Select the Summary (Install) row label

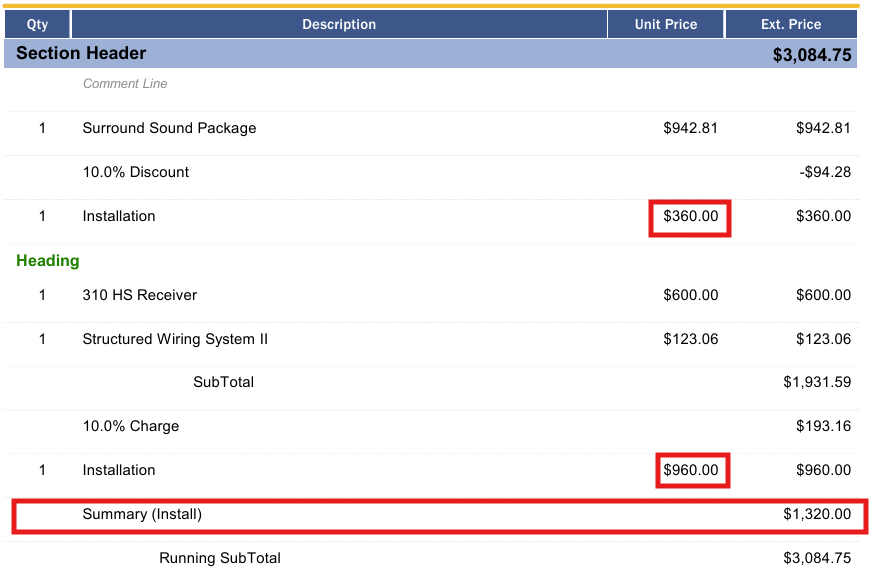click(142, 514)
